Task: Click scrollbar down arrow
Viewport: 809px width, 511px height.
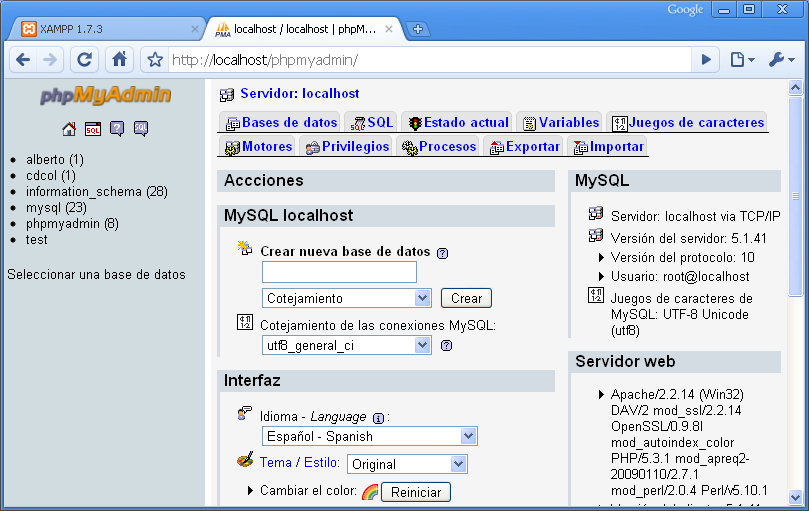Action: pyautogui.click(x=795, y=498)
